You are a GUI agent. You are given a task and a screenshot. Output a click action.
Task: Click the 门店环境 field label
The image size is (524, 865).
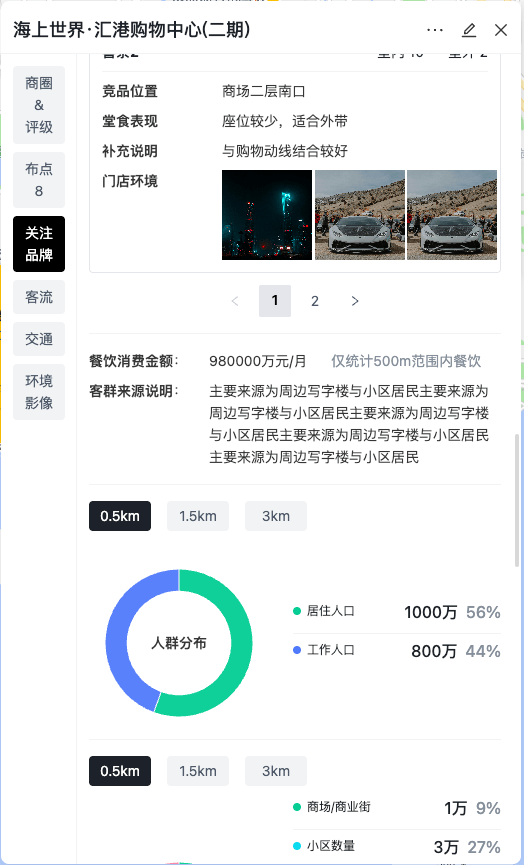pos(130,180)
